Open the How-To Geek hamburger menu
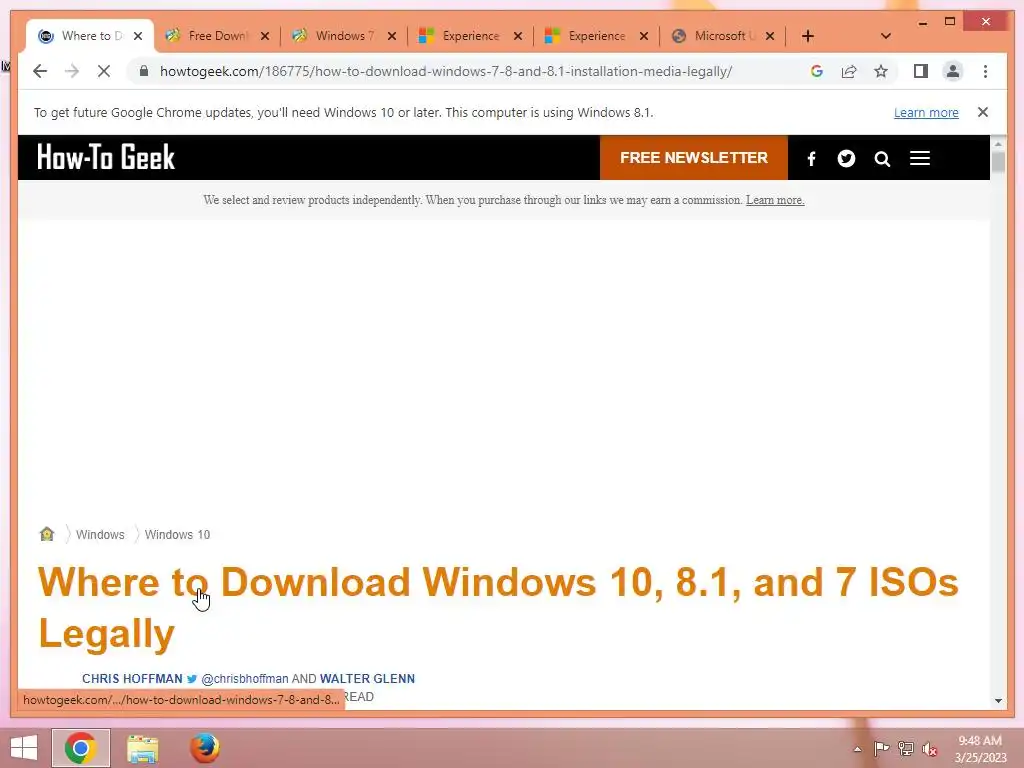Viewport: 1024px width, 768px height. [920, 158]
